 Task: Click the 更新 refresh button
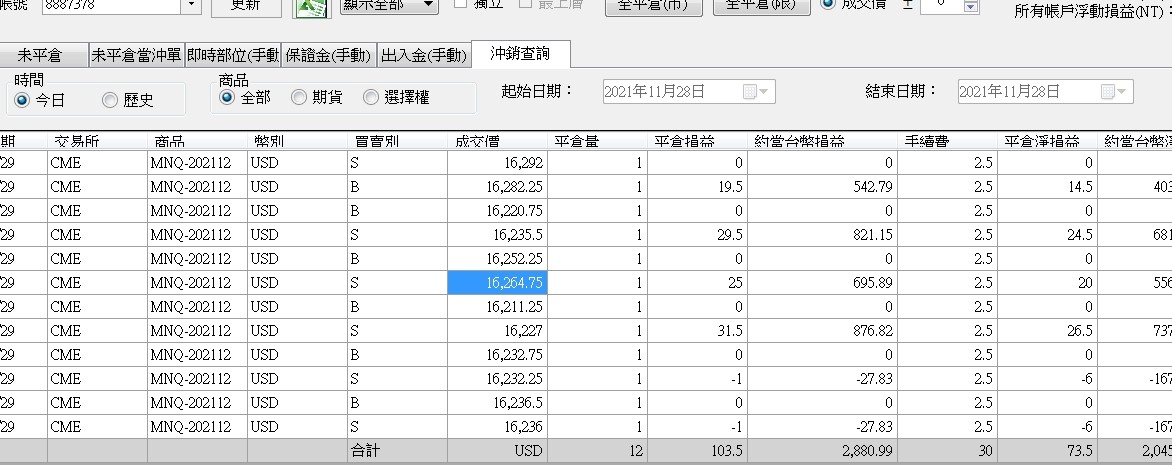click(x=247, y=6)
